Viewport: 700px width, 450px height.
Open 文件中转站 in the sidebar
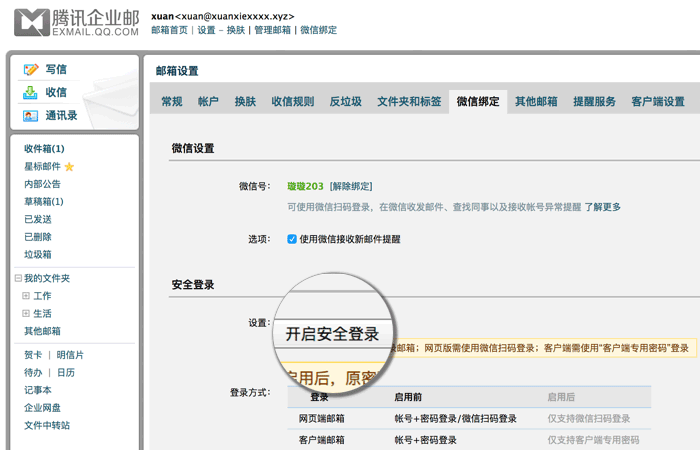[x=47, y=425]
